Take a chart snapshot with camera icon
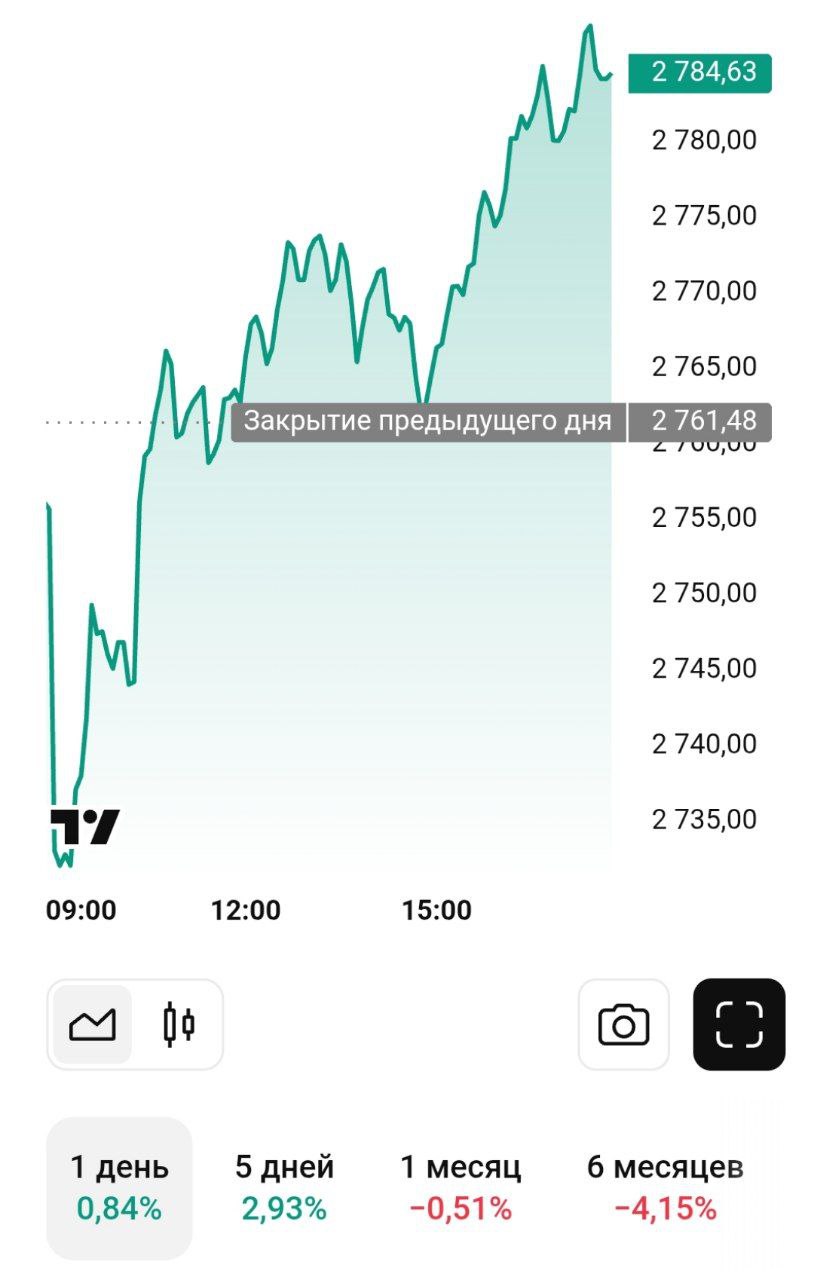 [x=623, y=1024]
